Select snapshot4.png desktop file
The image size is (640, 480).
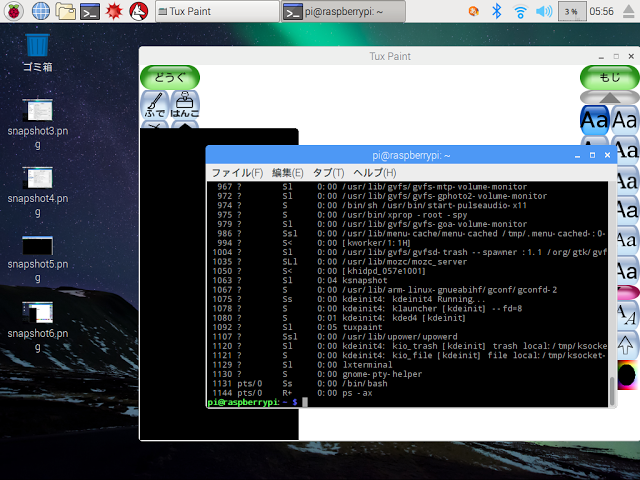38,192
